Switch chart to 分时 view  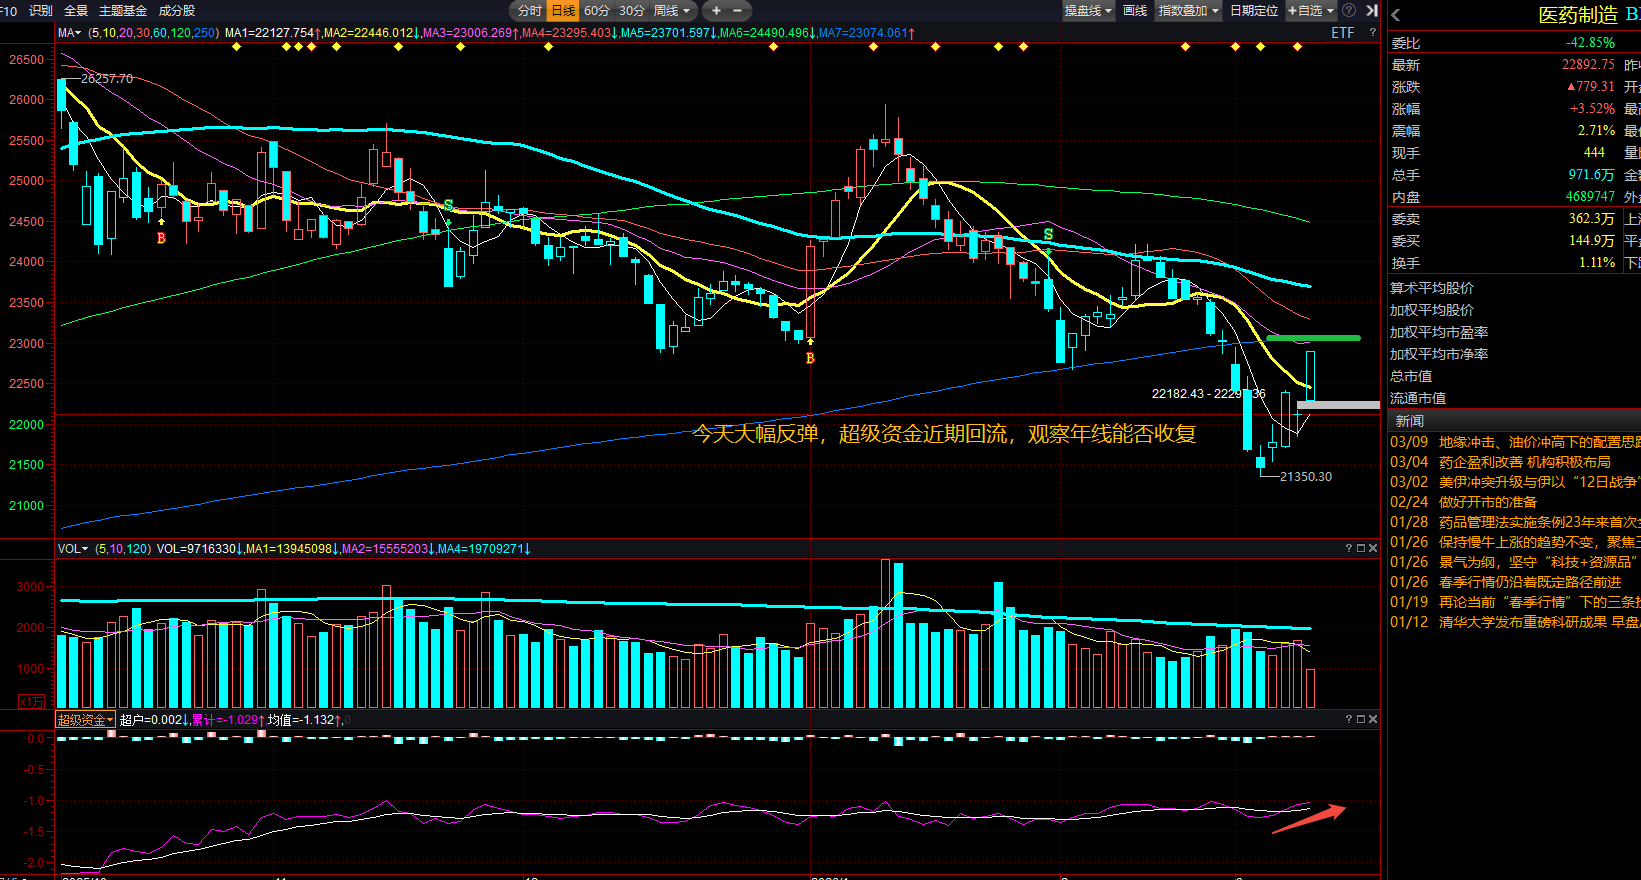point(529,11)
